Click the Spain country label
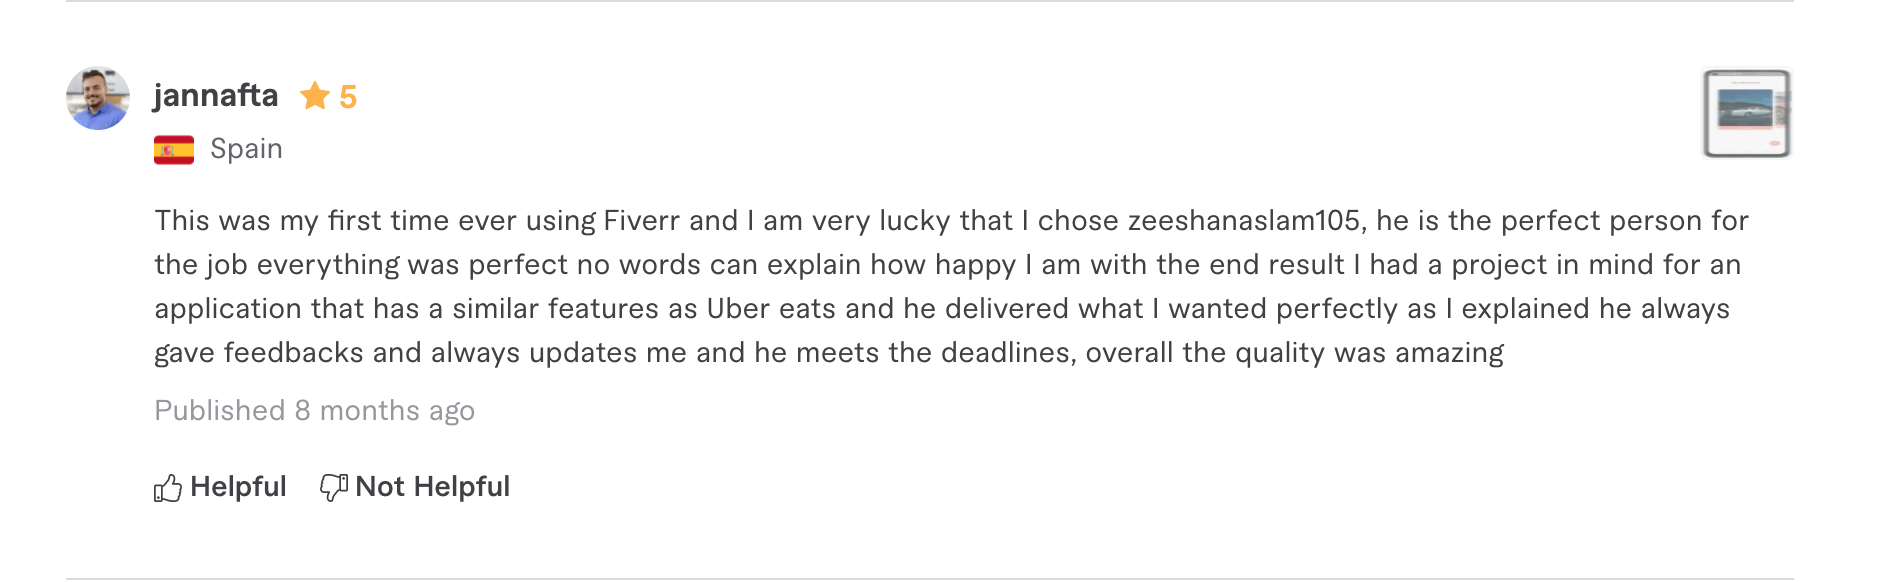 click(246, 149)
